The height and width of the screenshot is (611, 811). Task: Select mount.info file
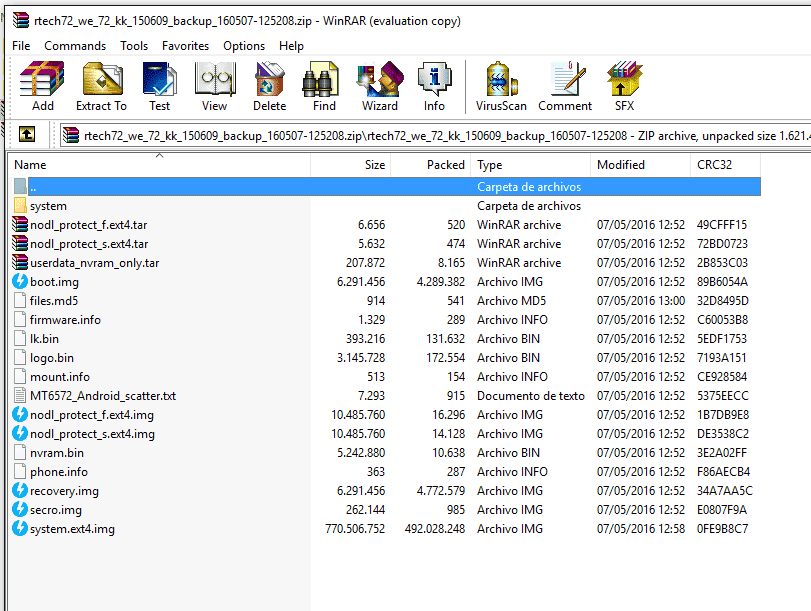(x=60, y=377)
